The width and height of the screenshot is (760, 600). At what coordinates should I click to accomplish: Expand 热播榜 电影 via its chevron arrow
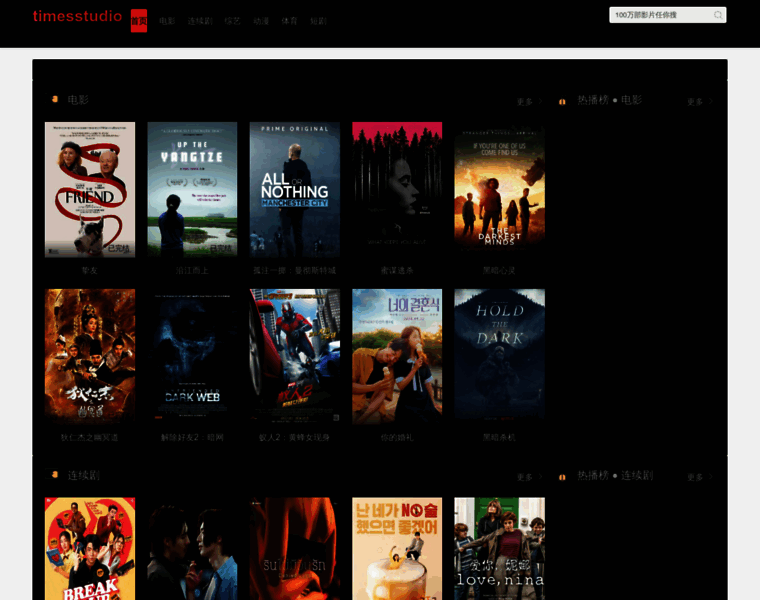(x=711, y=101)
